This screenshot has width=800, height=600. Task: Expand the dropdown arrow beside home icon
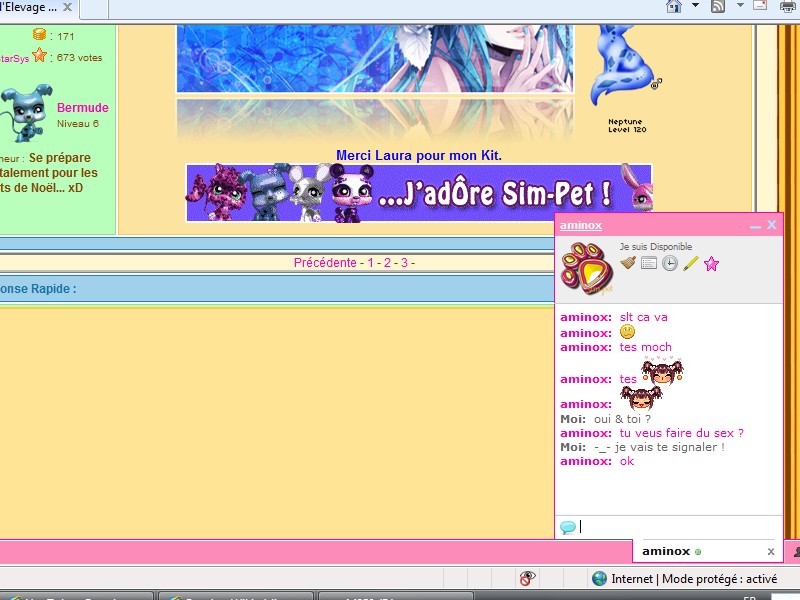[x=695, y=5]
